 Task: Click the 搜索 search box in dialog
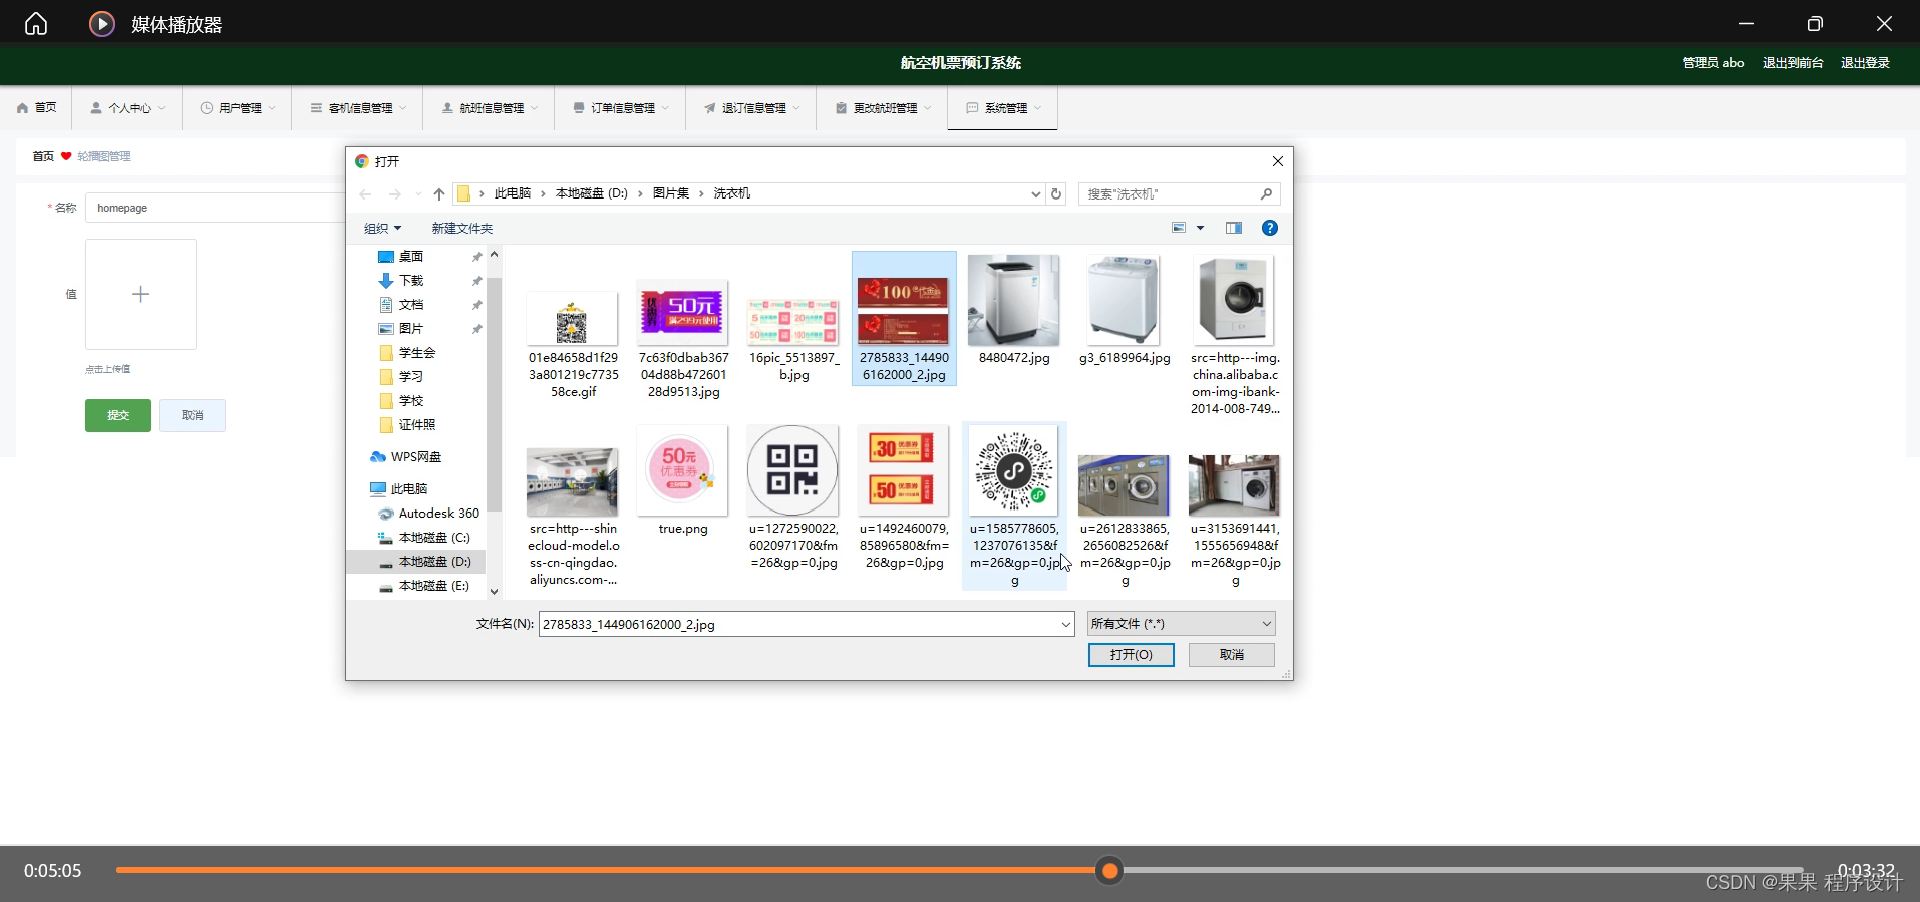click(x=1170, y=194)
